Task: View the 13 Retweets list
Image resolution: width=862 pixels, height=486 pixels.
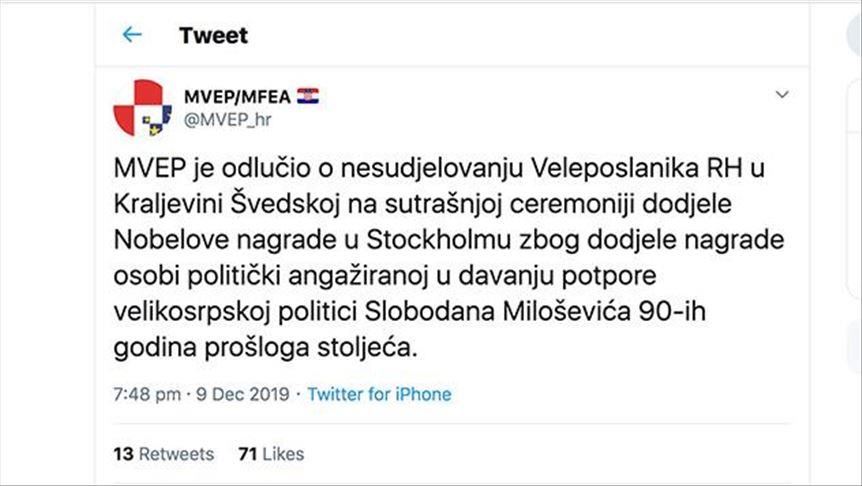Action: click(x=164, y=454)
